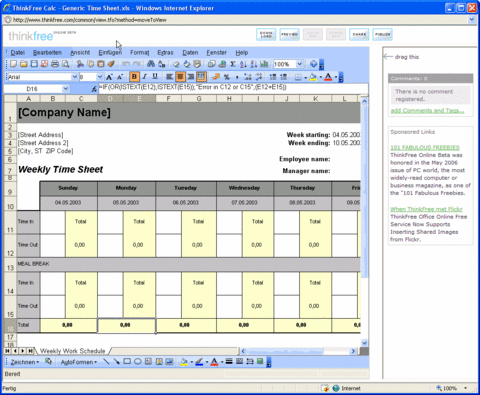Image resolution: width=480 pixels, height=395 pixels.
Task: Open the Borders dropdown arrow
Action: [305, 77]
